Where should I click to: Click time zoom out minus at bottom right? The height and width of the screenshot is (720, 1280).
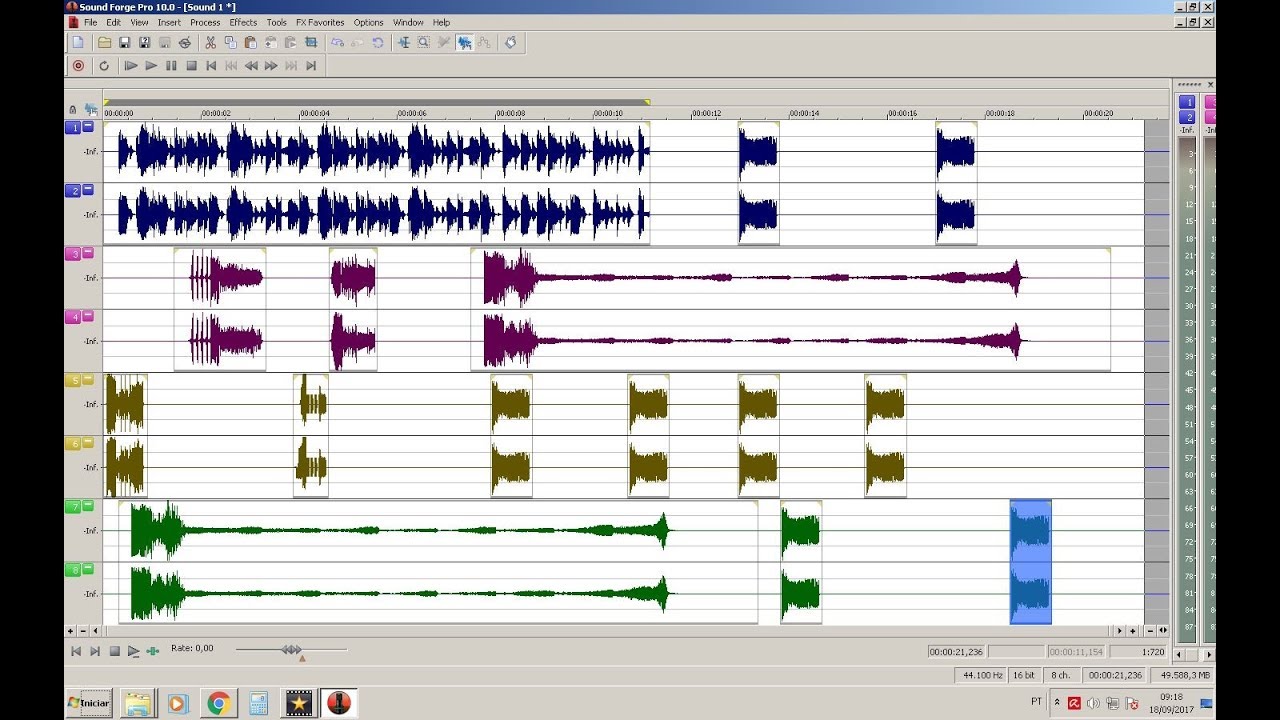1150,631
